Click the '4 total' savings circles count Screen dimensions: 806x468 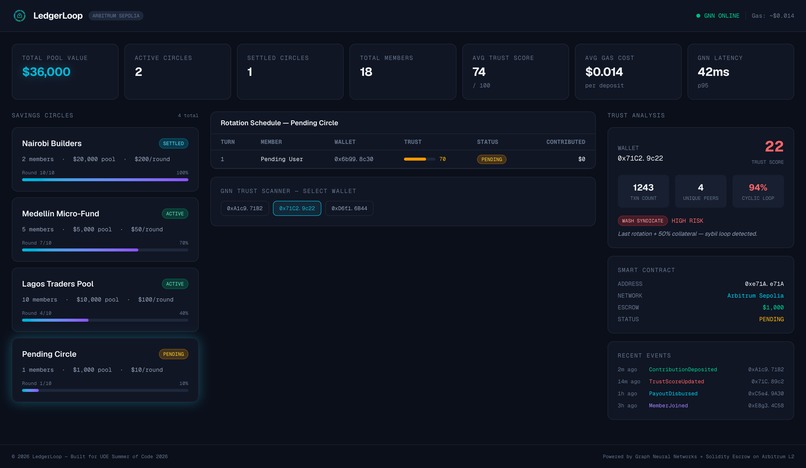click(x=188, y=116)
